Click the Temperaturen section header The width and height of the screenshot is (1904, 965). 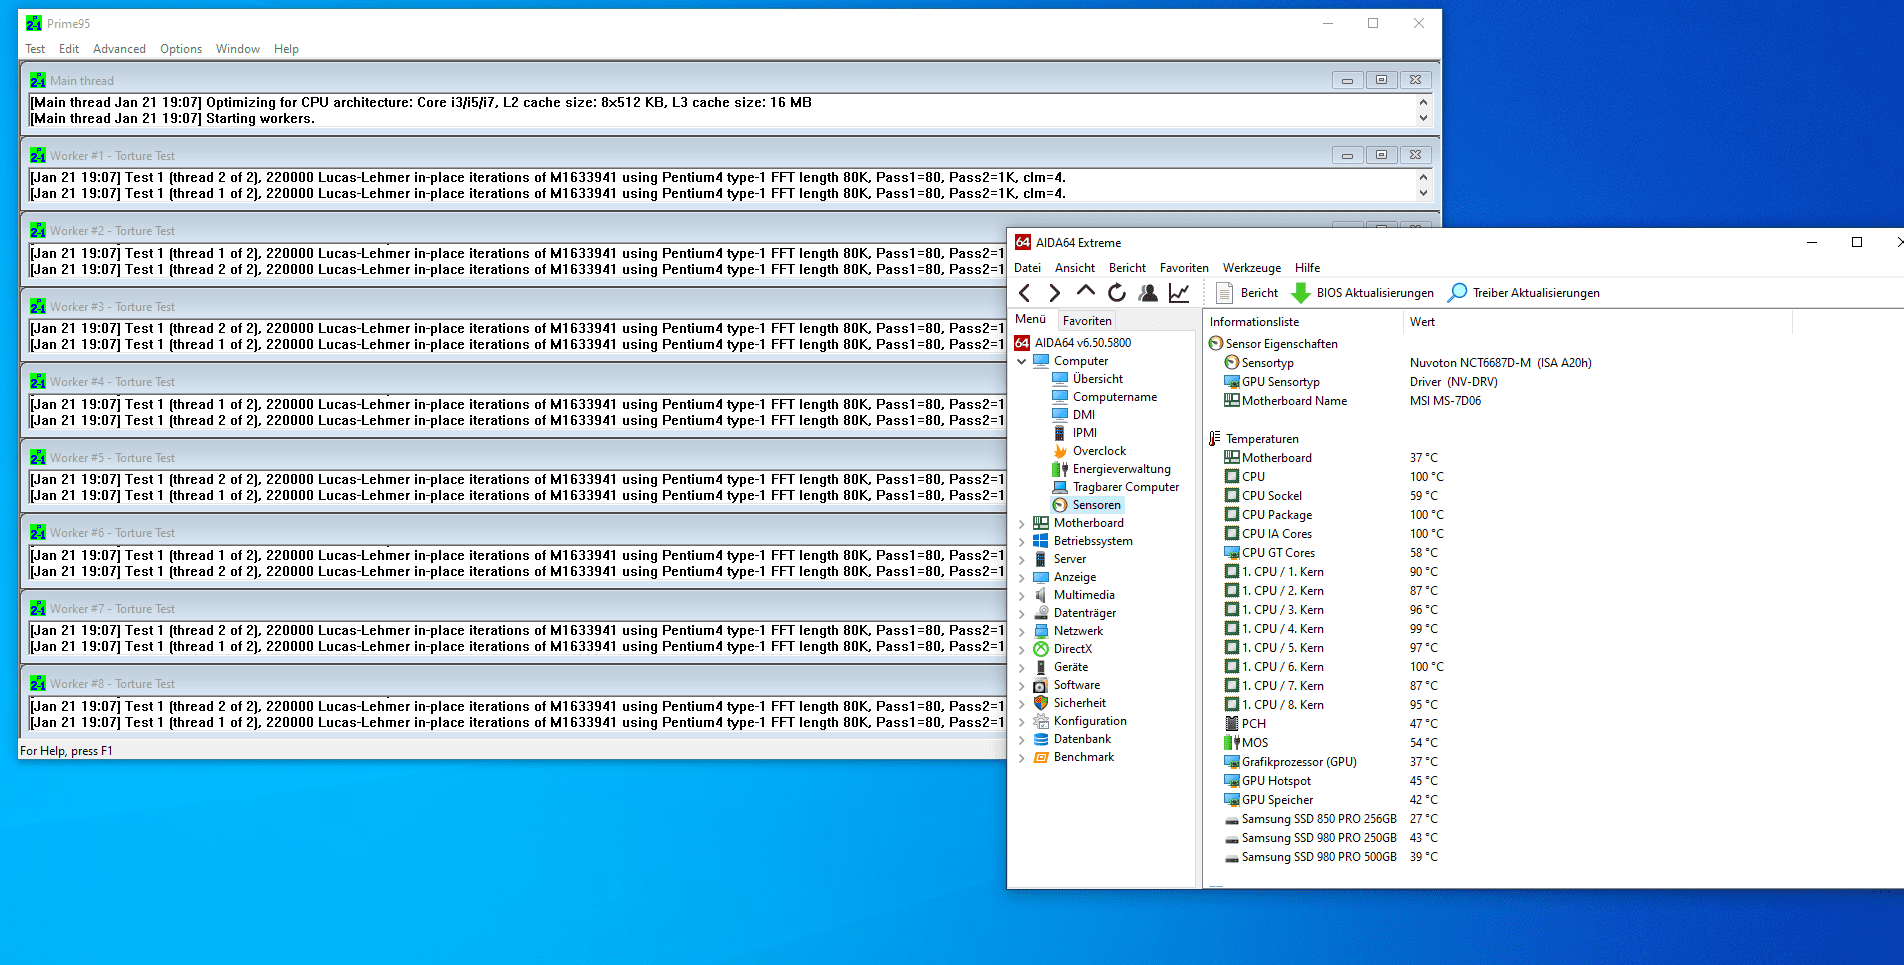click(x=1262, y=439)
